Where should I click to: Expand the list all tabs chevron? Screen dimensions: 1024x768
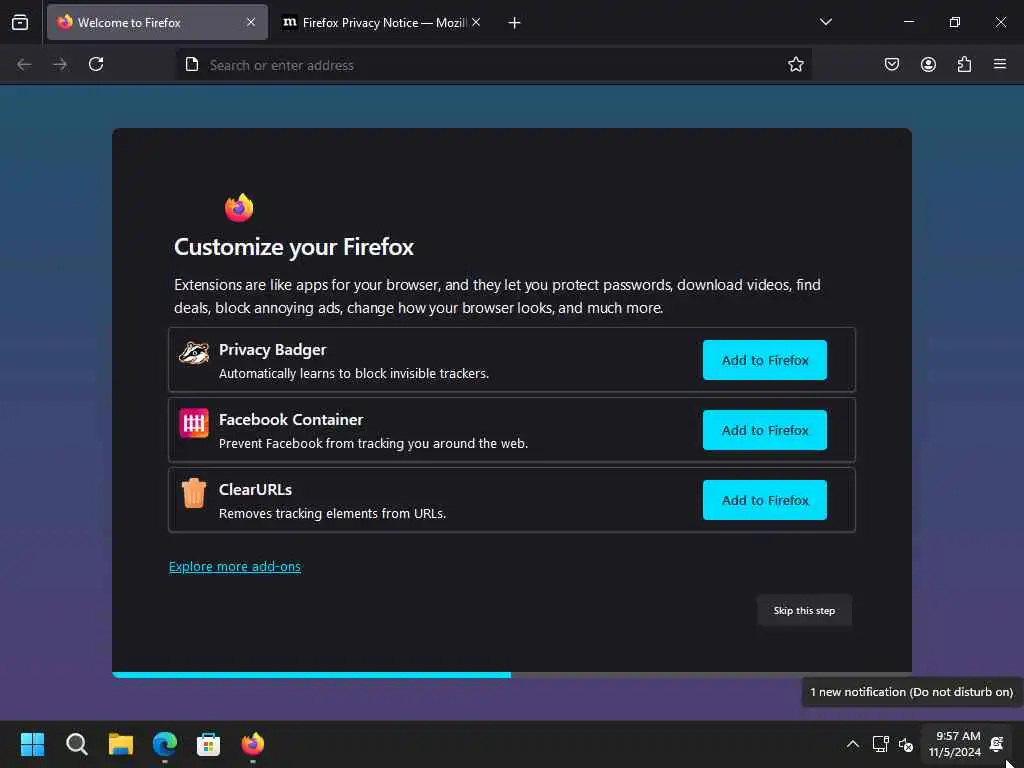tap(825, 22)
